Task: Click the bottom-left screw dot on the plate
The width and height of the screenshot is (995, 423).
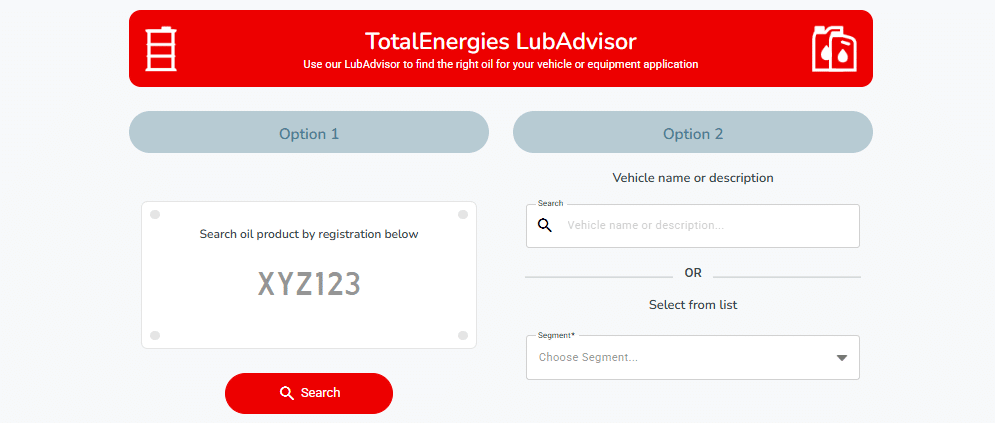Action: [x=155, y=335]
